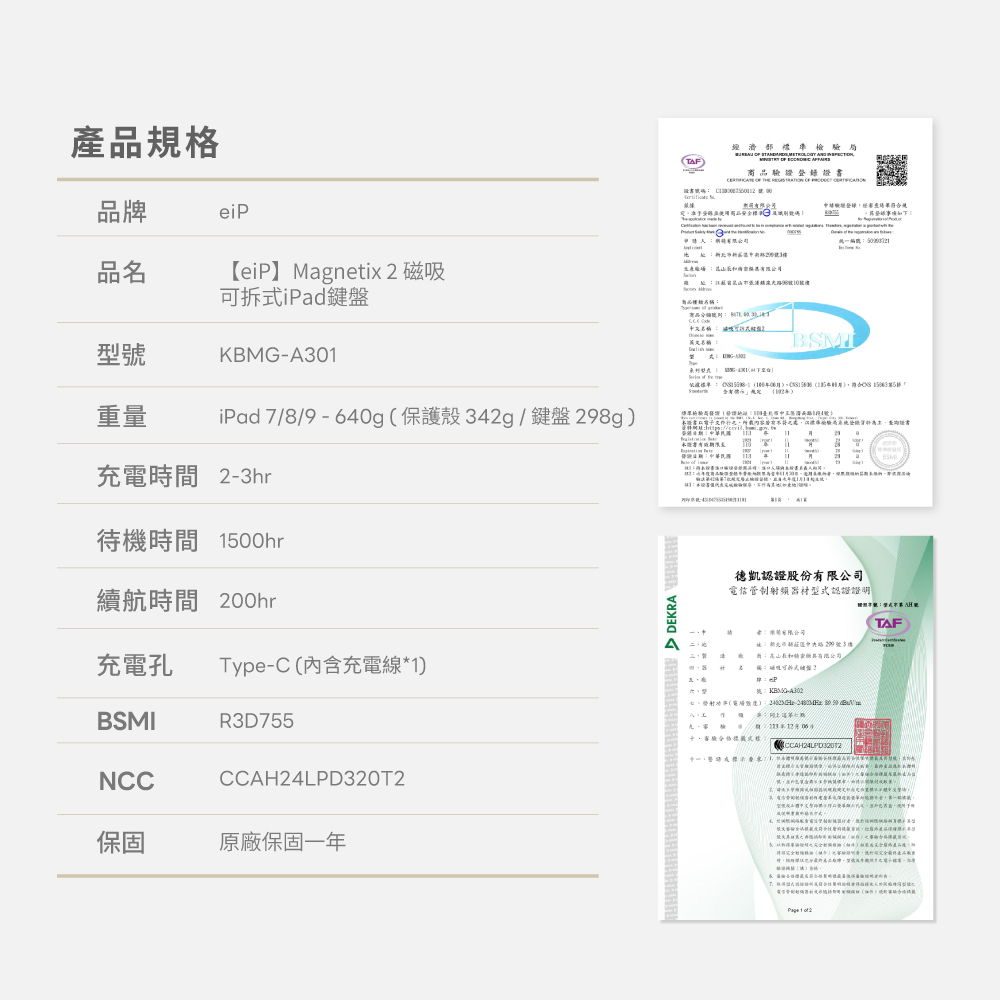
Task: Select the 續航時間 label
Action: 147,601
